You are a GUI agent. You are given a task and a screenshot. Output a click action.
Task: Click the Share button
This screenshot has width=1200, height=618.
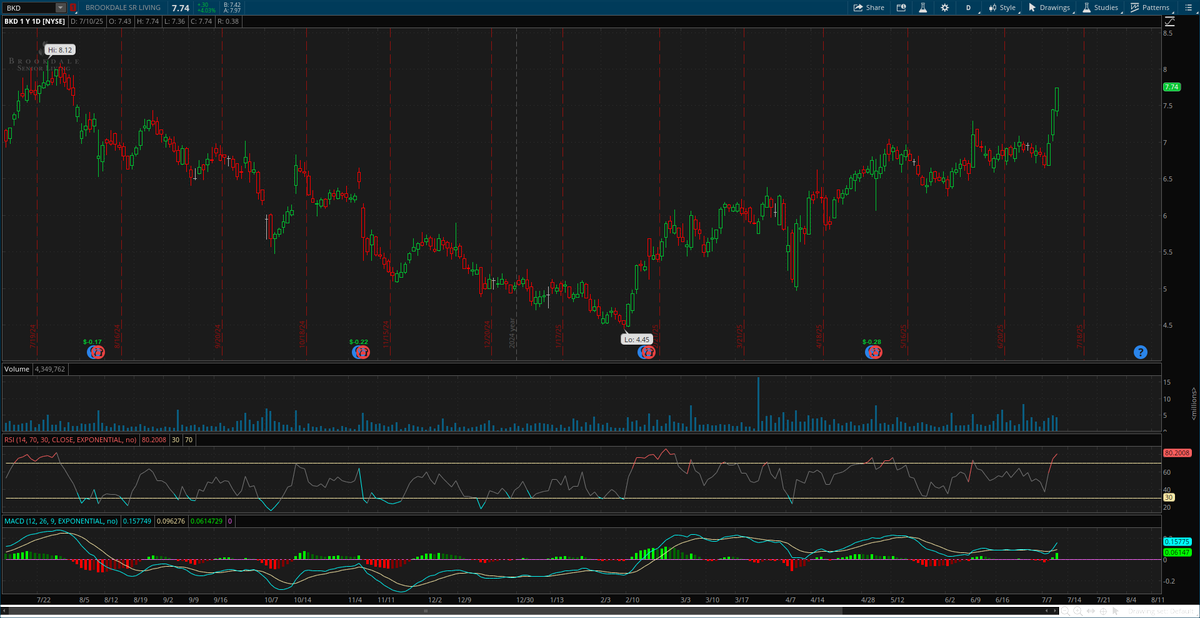(x=868, y=7)
